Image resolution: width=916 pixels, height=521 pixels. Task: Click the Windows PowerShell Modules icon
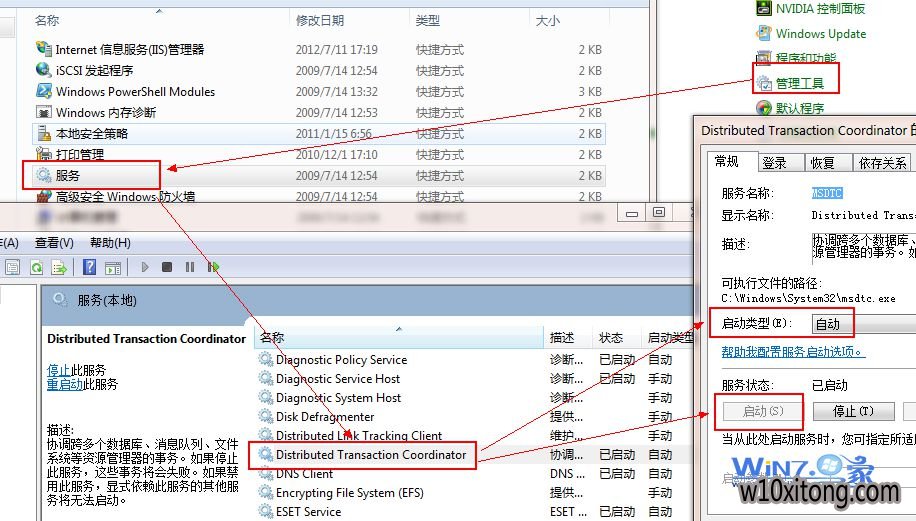[44, 91]
